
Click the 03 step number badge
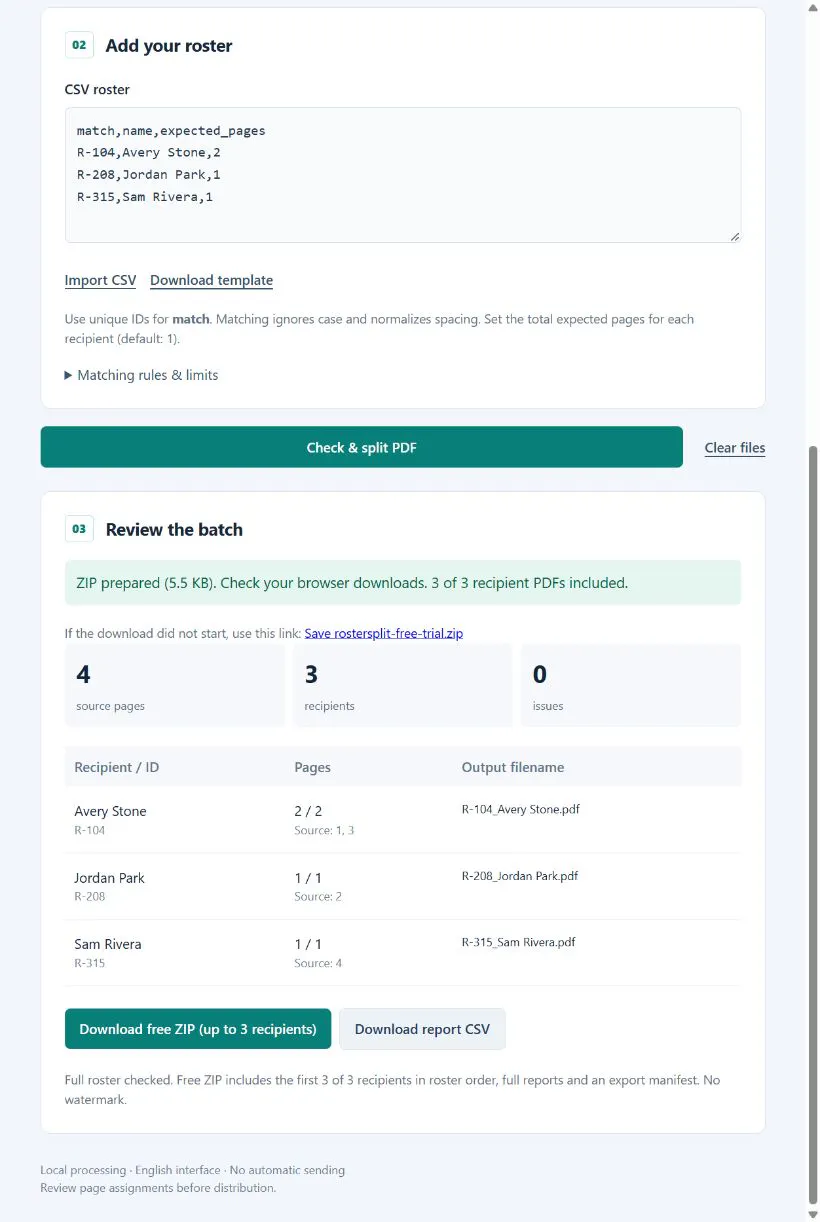coord(79,529)
